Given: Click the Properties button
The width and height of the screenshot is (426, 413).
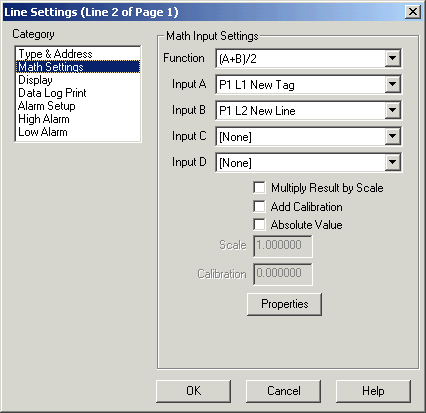Looking at the screenshot, I should 284,304.
